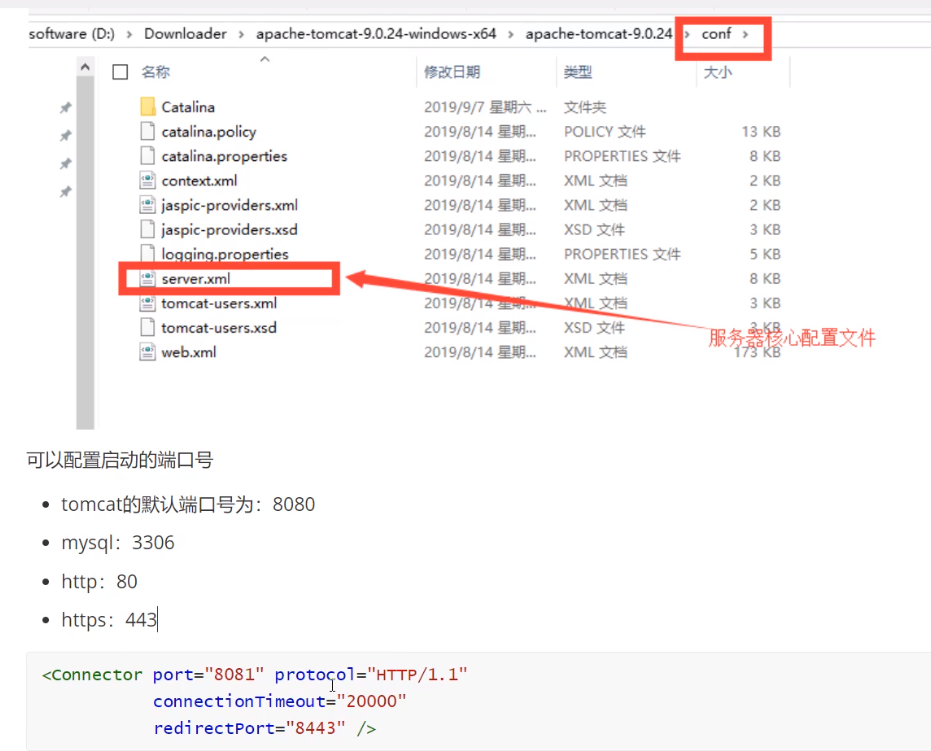Click connectionTimeout="20000" in code block
931x751 pixels.
coord(280,702)
